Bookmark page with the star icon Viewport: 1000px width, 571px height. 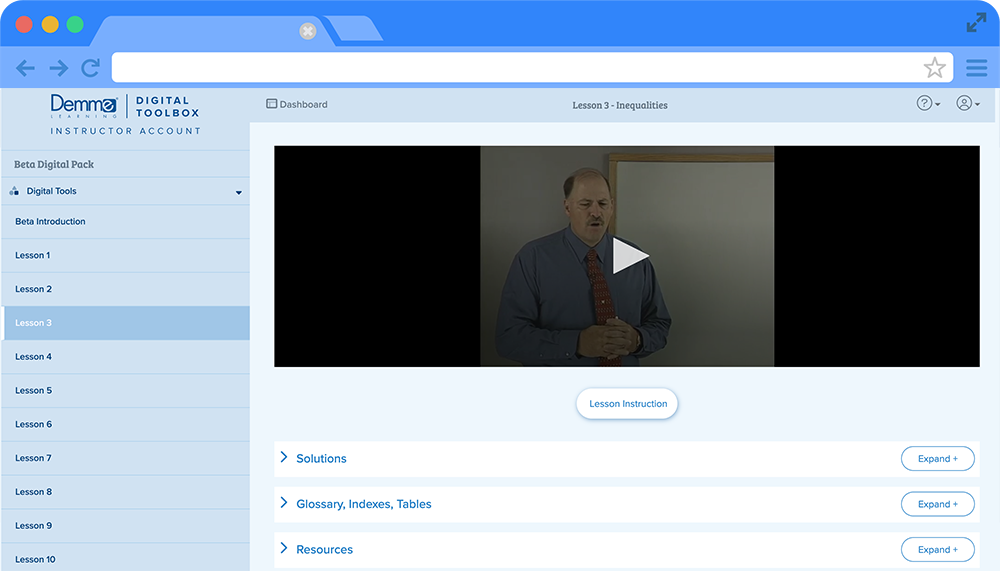[x=934, y=68]
